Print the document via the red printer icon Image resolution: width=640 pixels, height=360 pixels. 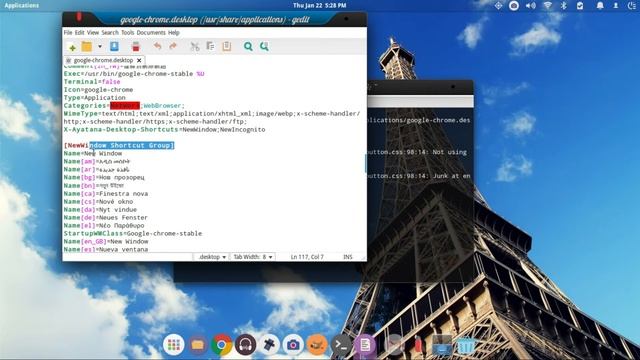coord(136,47)
